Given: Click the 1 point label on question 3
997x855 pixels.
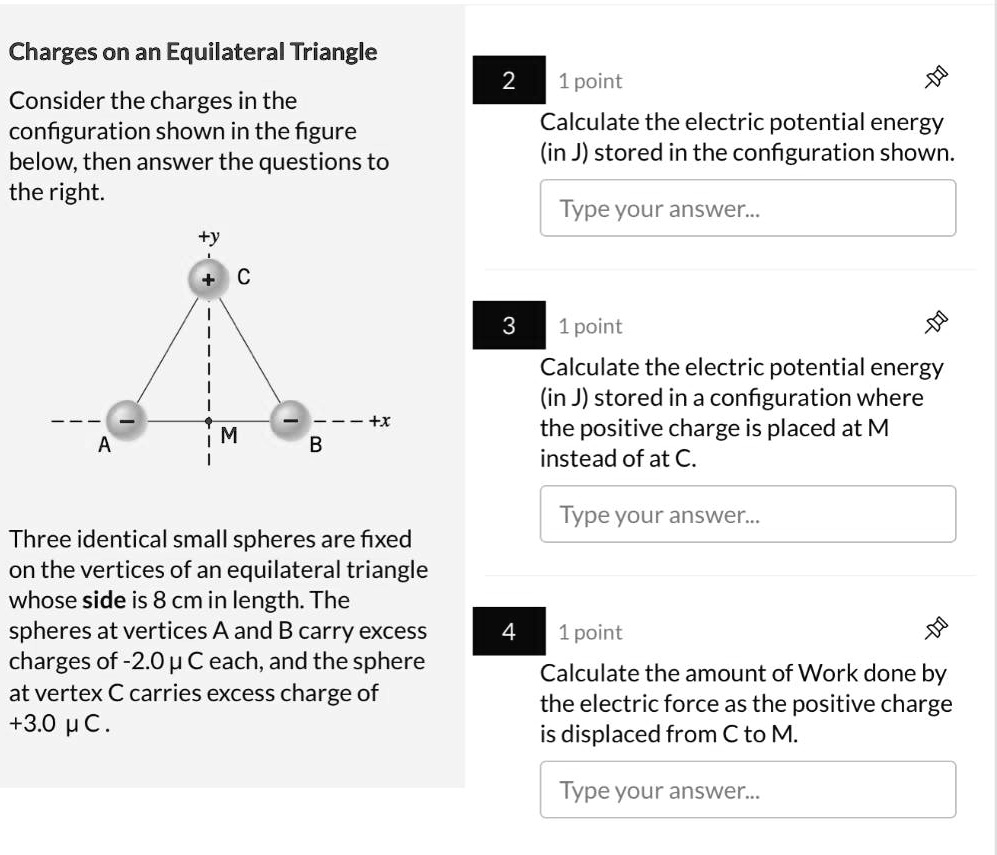Looking at the screenshot, I should click(x=589, y=325).
